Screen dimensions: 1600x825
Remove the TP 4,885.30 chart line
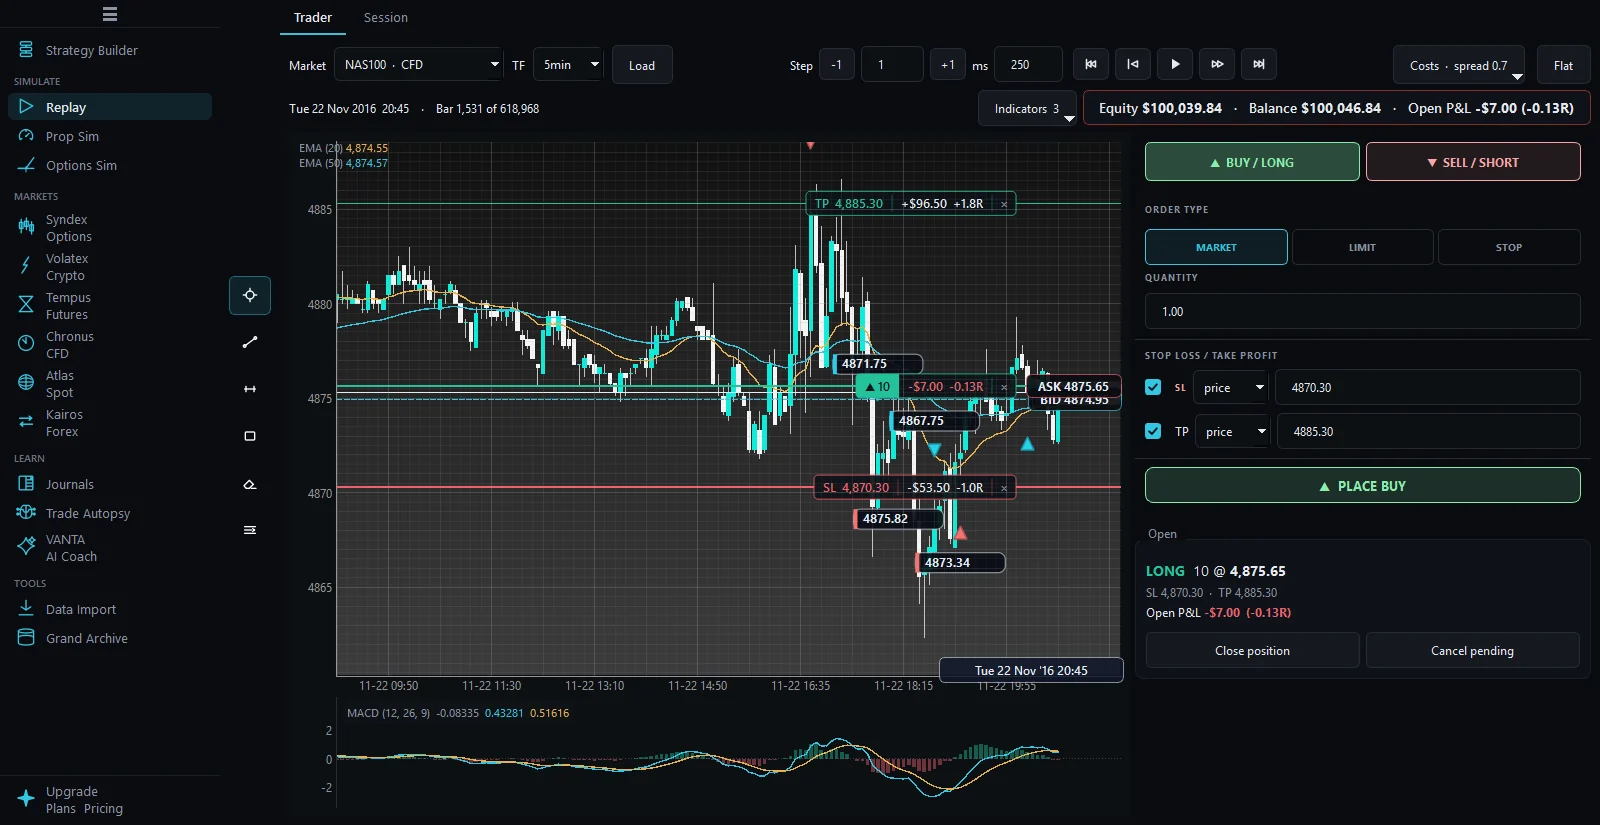click(1004, 204)
